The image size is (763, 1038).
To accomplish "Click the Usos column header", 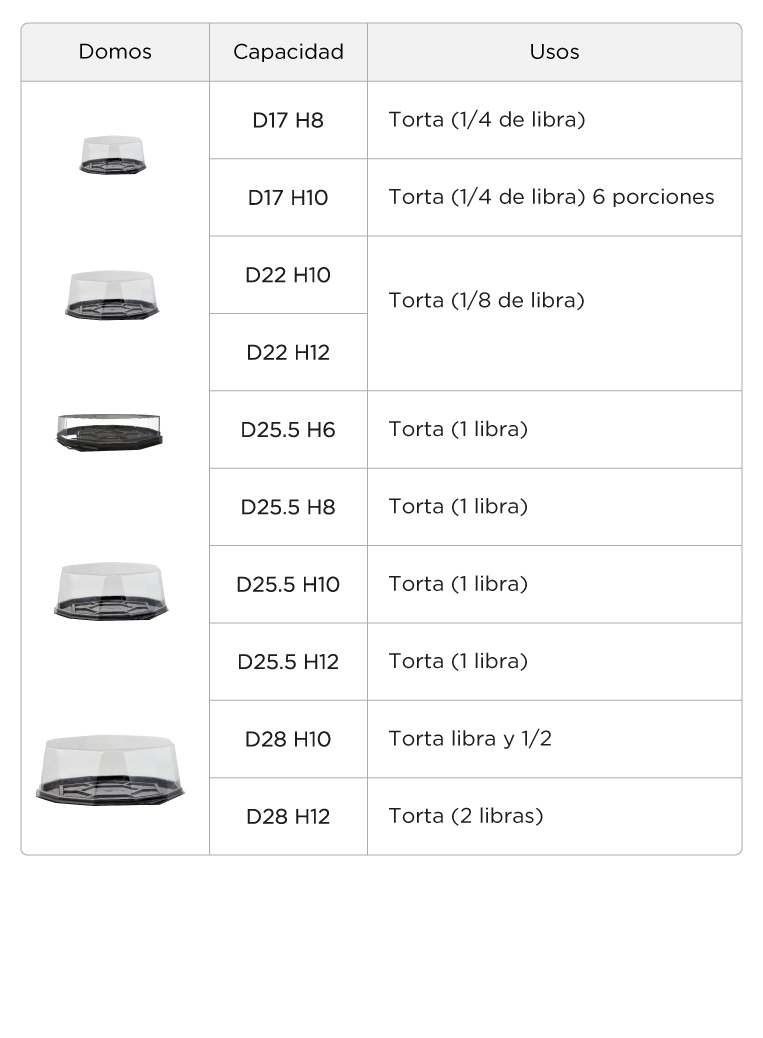I will (555, 52).
